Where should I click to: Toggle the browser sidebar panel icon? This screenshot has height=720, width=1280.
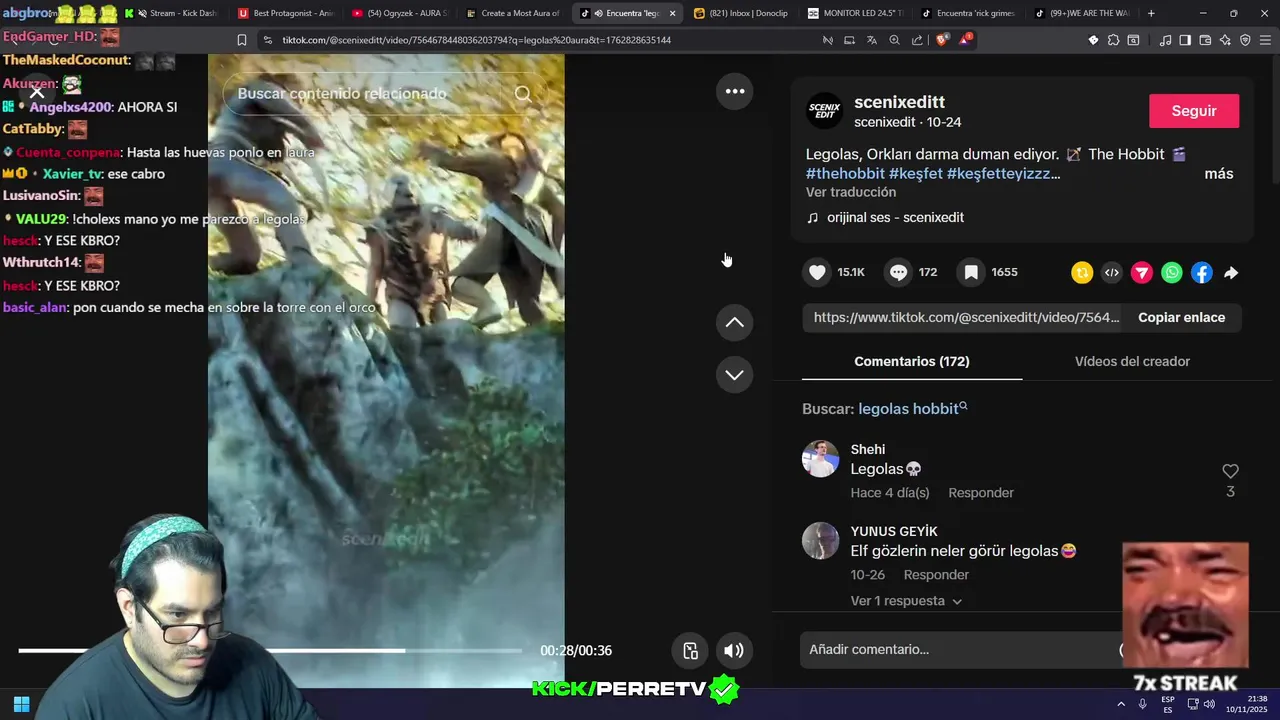pos(1185,40)
